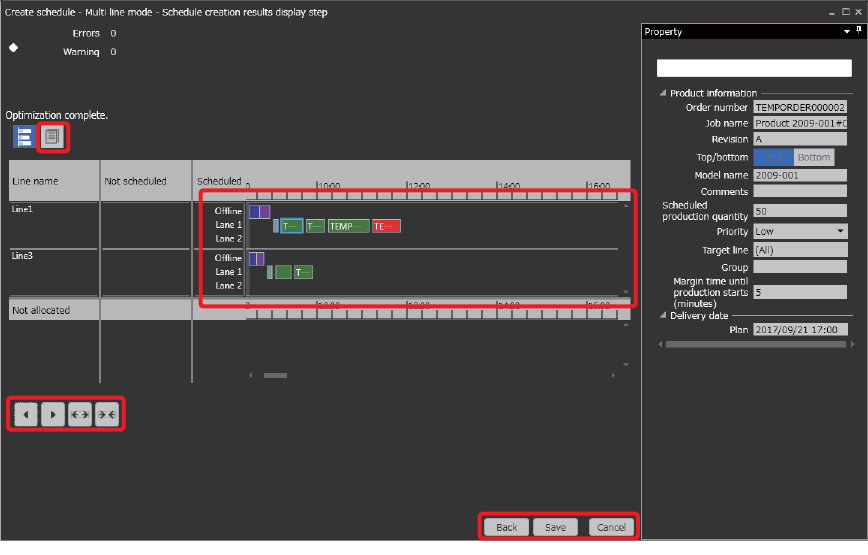Click timeline horizontal scrollbar right arrow
This screenshot has width=868, height=555.
613,375
